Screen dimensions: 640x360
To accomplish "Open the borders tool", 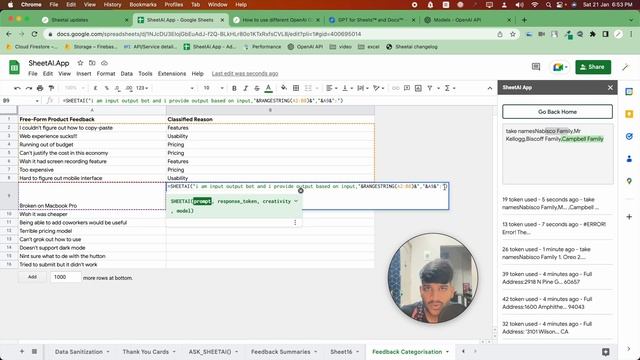I will (x=296, y=88).
